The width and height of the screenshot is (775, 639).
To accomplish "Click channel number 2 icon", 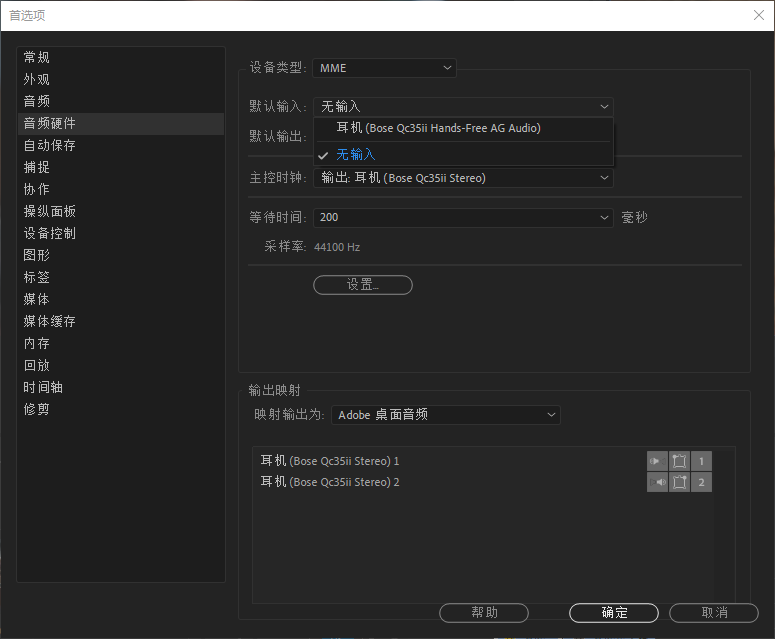I will pyautogui.click(x=701, y=482).
